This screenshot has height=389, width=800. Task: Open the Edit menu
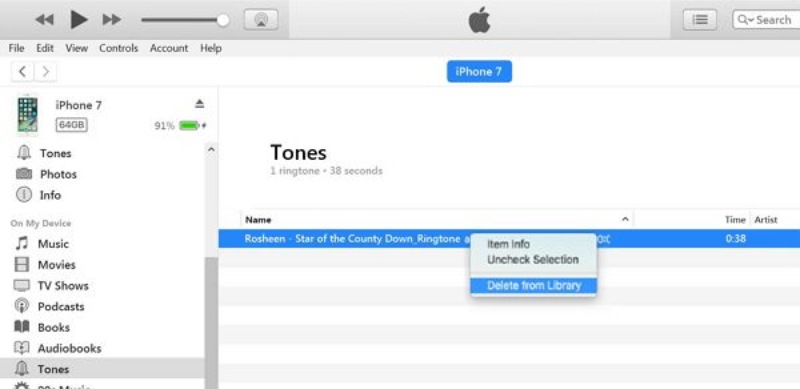pos(45,48)
